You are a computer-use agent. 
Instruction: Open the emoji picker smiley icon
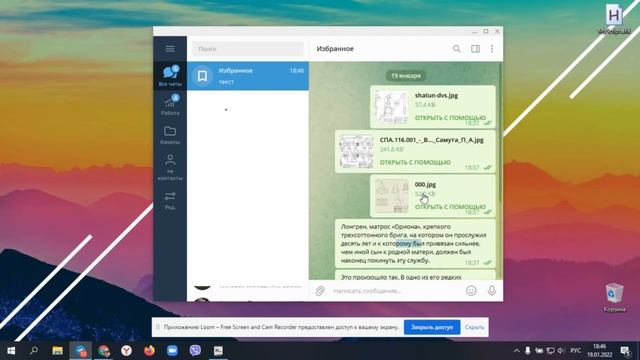(x=471, y=291)
